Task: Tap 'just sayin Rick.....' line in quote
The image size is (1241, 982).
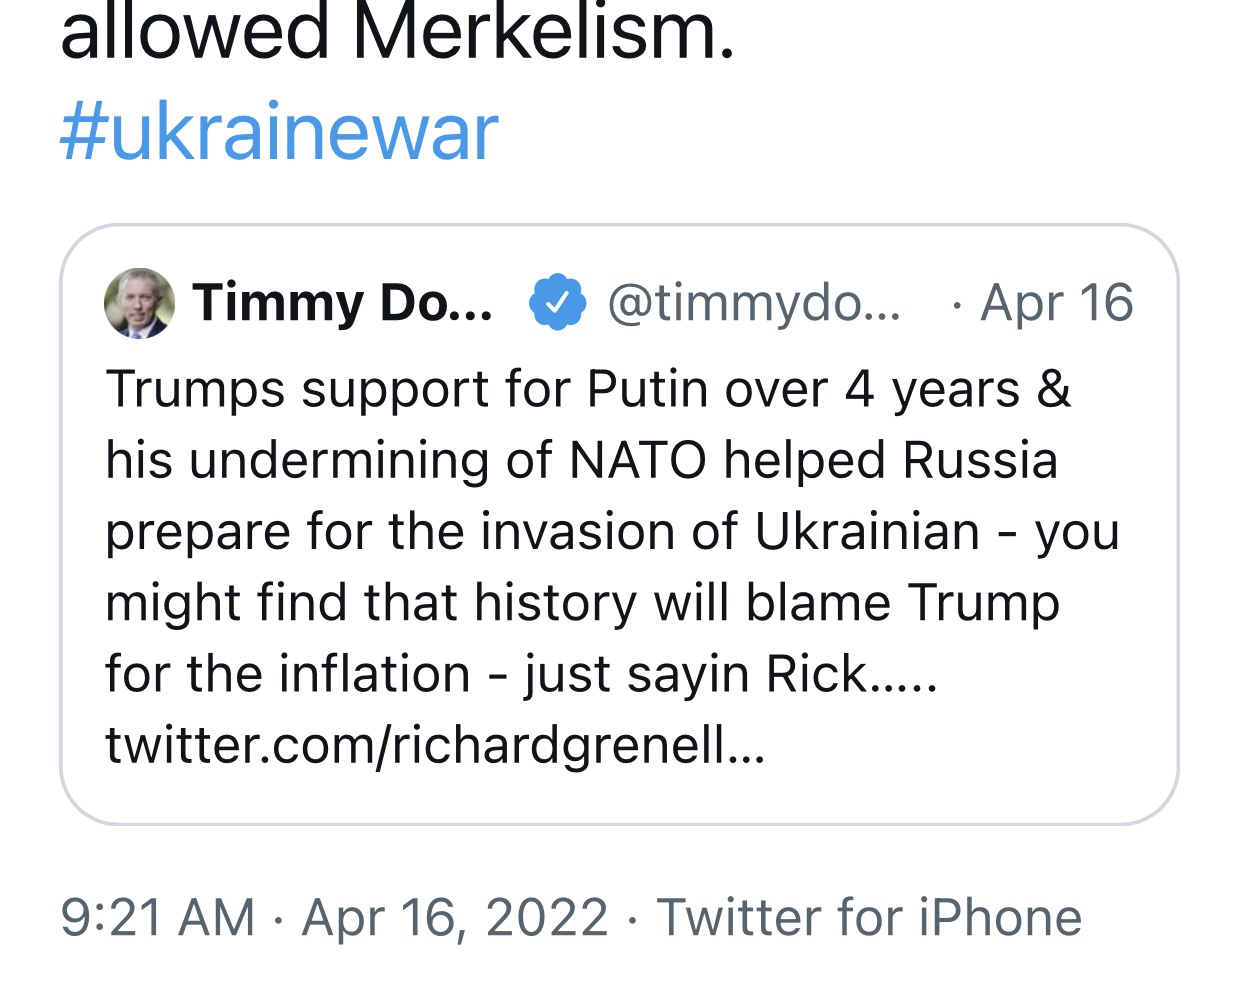Action: tap(731, 674)
